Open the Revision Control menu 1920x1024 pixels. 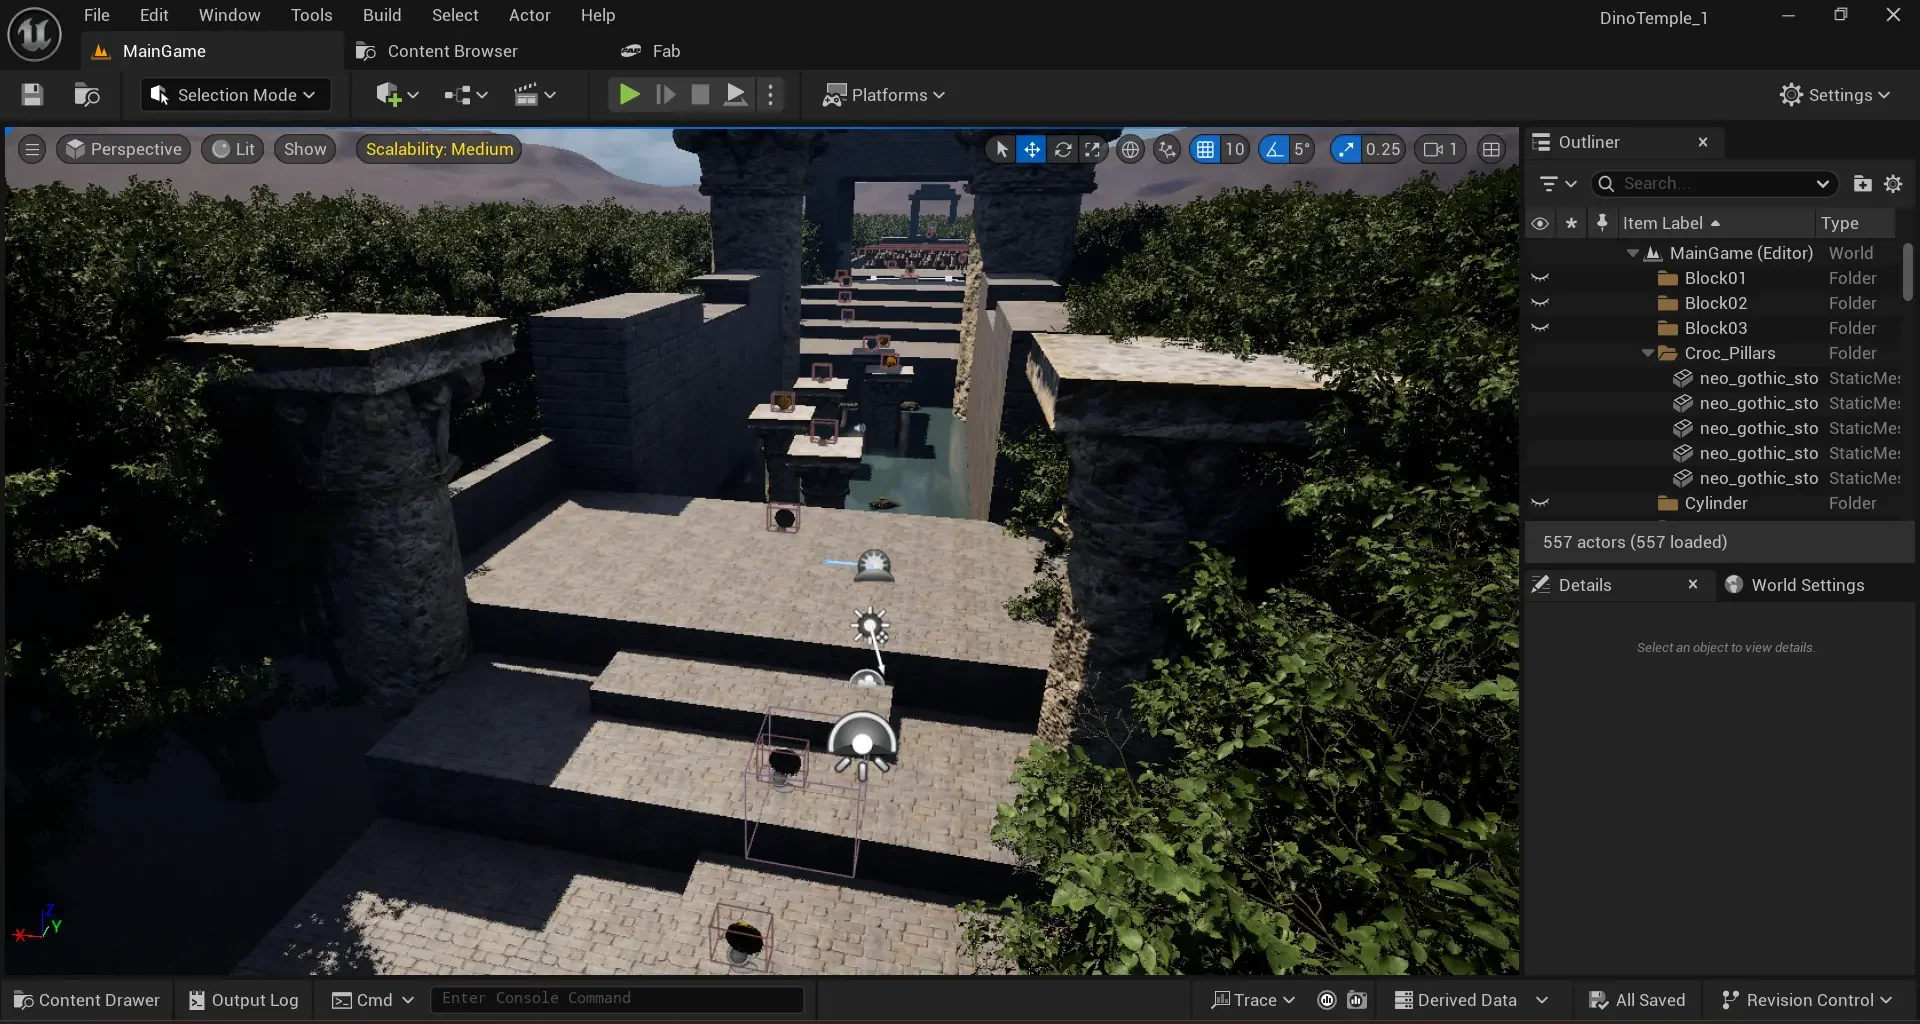pos(1806,1000)
